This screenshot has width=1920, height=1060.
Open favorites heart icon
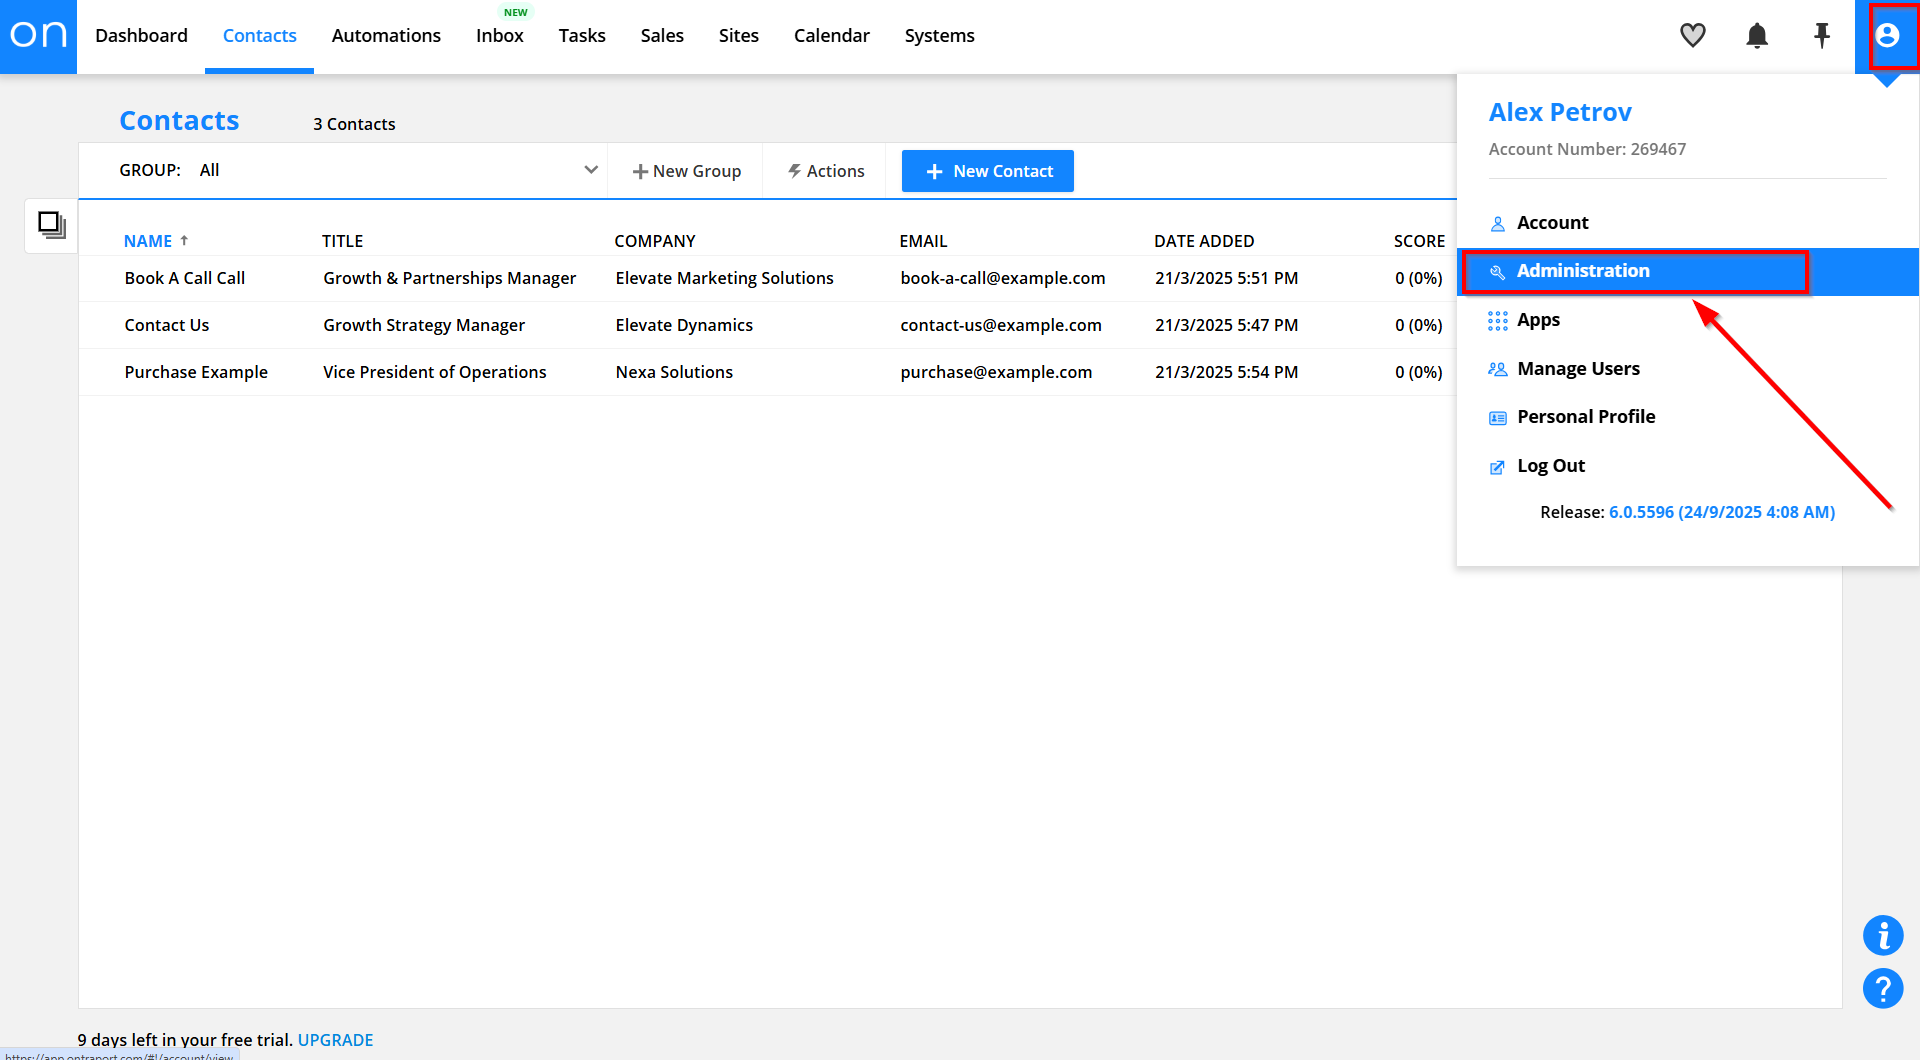(1692, 36)
